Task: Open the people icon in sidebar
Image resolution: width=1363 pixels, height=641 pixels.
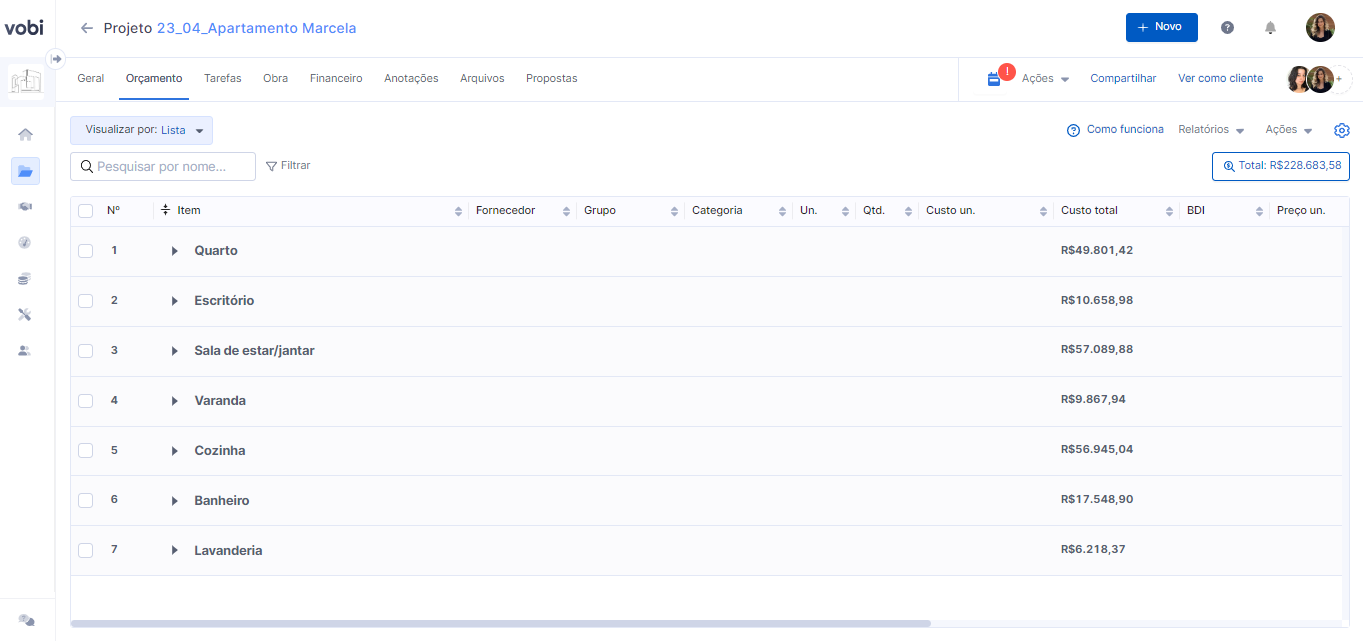Action: 25,351
